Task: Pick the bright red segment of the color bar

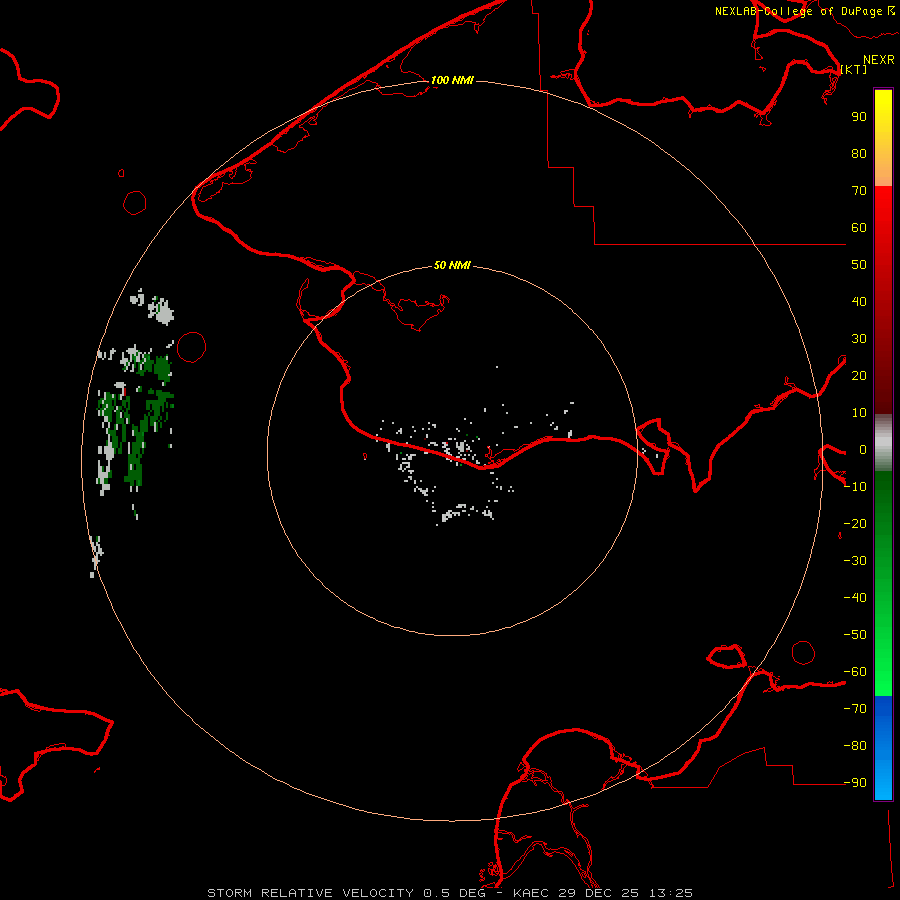Action: point(883,210)
